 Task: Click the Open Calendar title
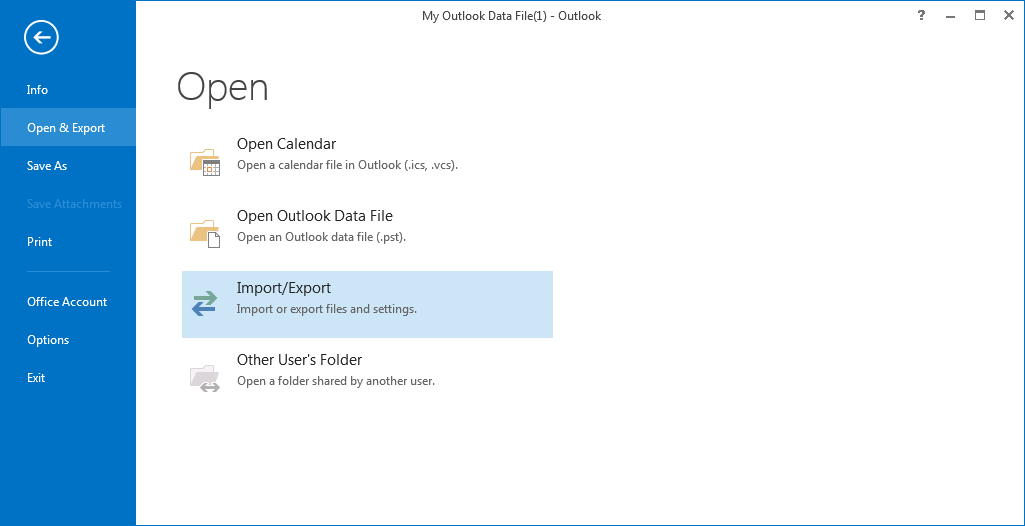(x=286, y=144)
